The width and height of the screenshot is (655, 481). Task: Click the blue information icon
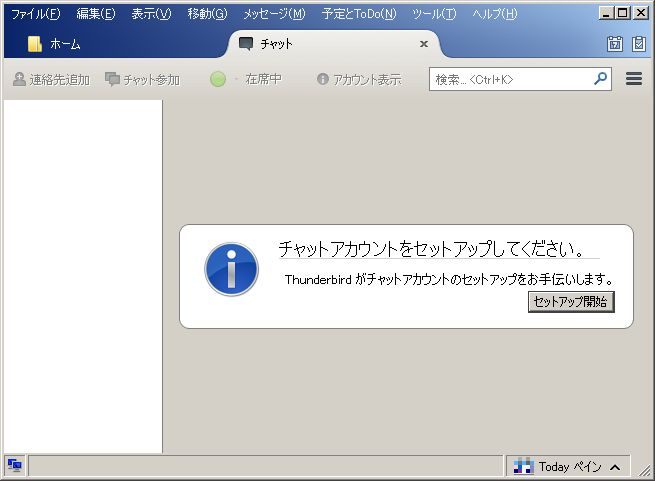[231, 270]
